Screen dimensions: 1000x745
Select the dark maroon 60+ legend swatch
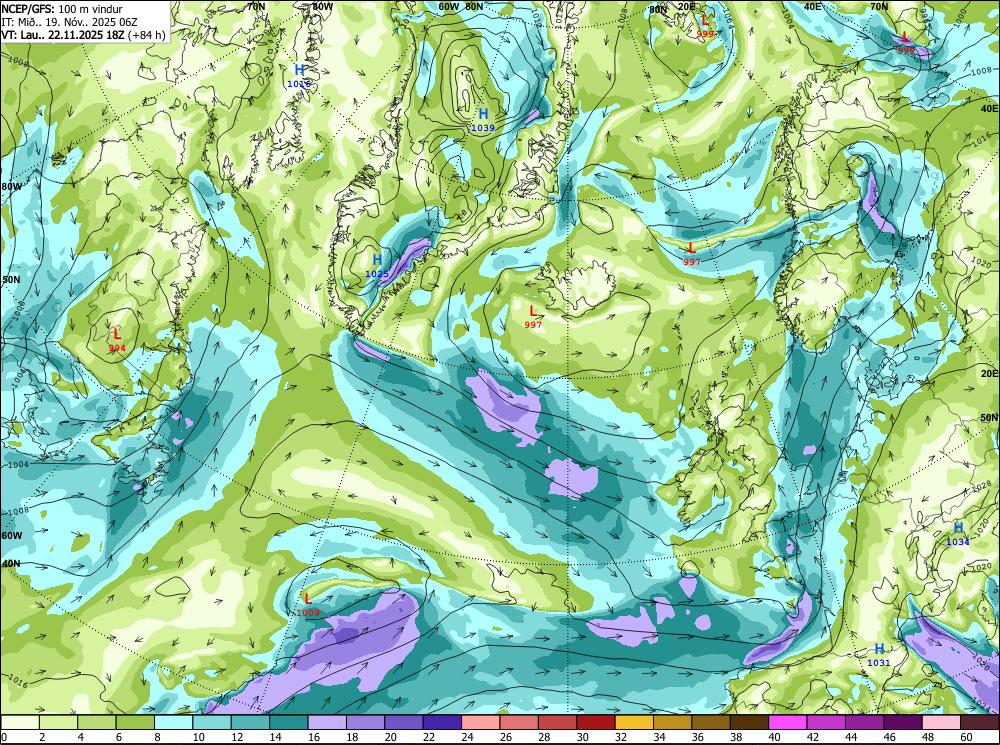[980, 722]
